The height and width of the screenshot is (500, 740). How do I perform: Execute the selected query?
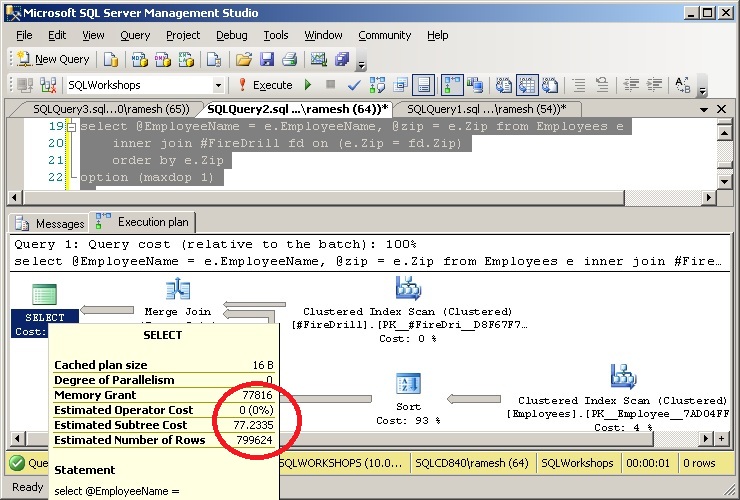(265, 85)
